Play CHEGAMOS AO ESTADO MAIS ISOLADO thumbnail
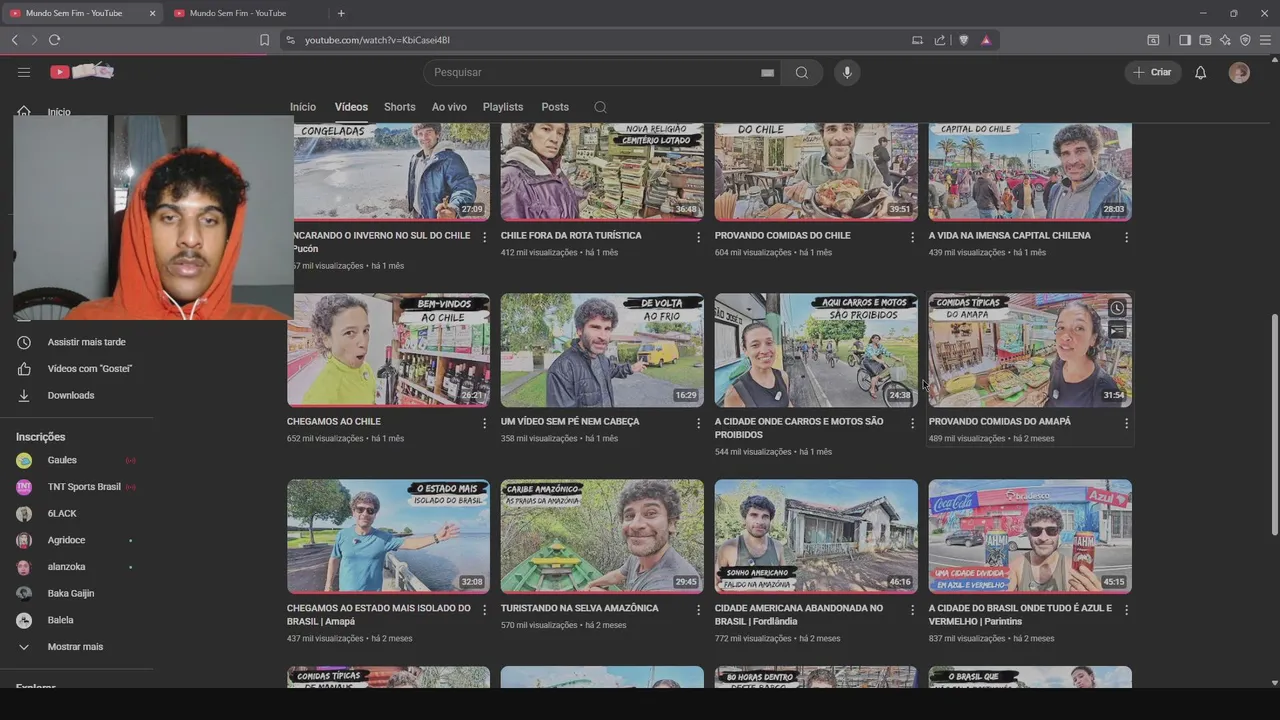 388,536
